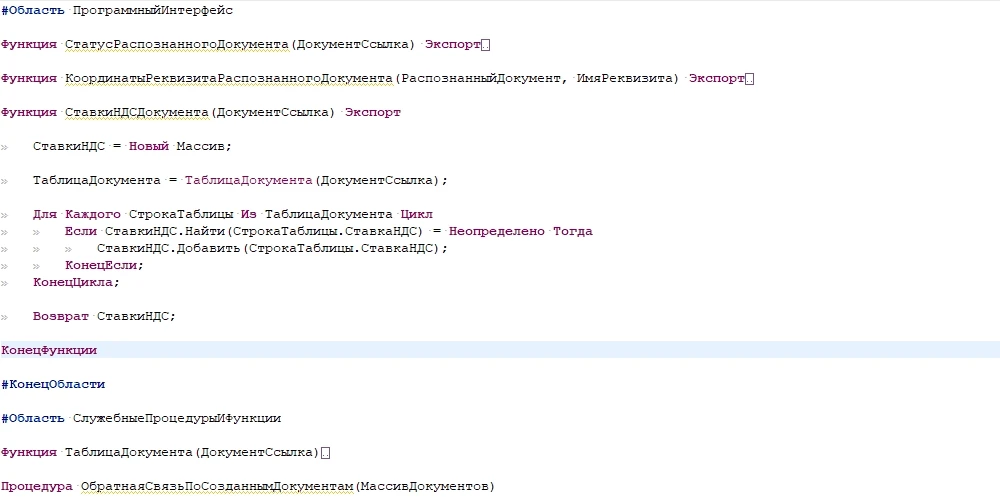Click procedure name ОбратнаяСвязьПоСозданнымДокументам
The image size is (1000, 500).
217,487
